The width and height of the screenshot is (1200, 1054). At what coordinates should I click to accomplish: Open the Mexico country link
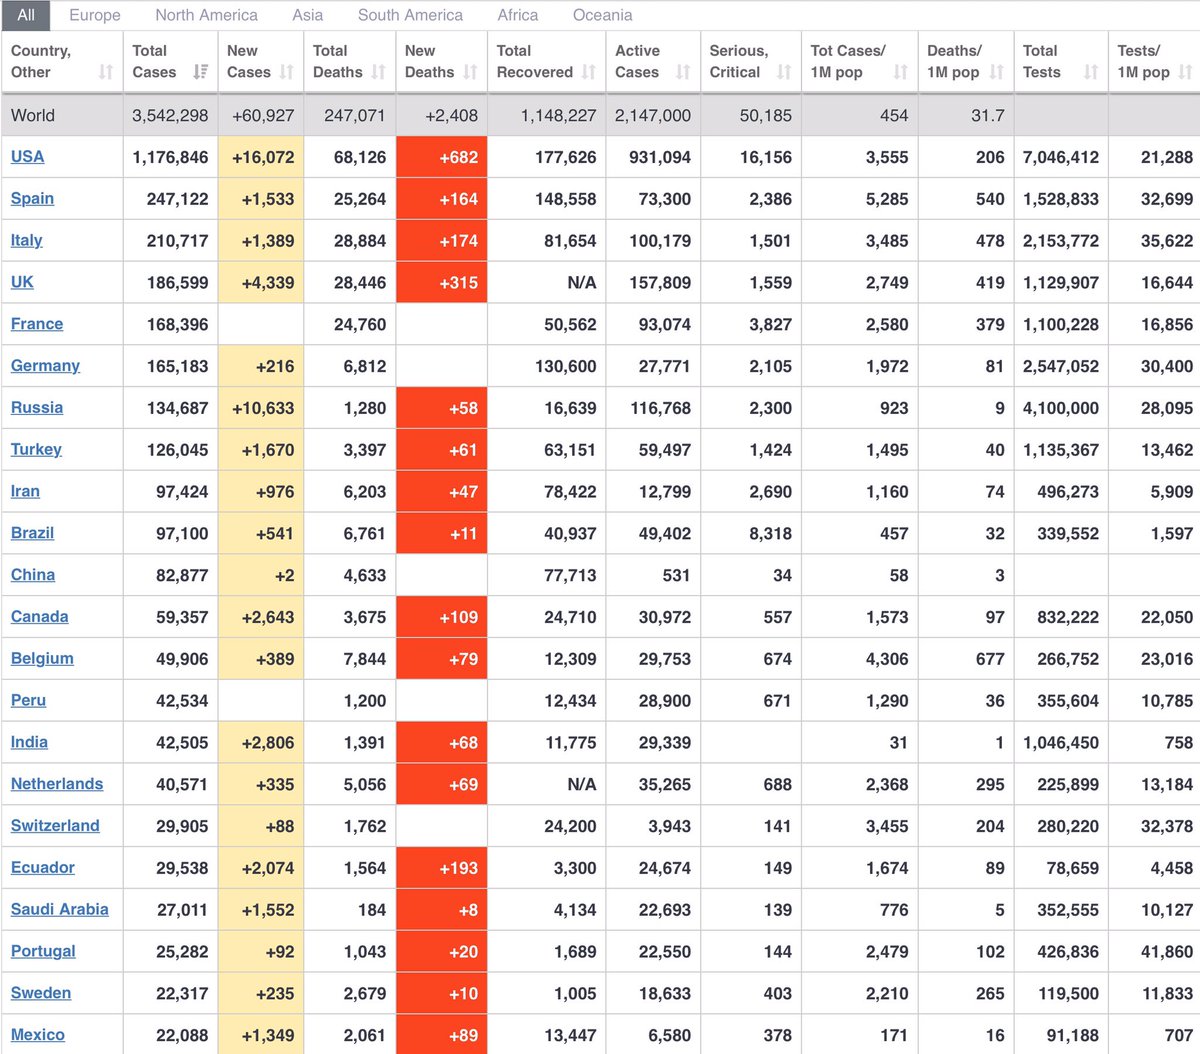(38, 1036)
